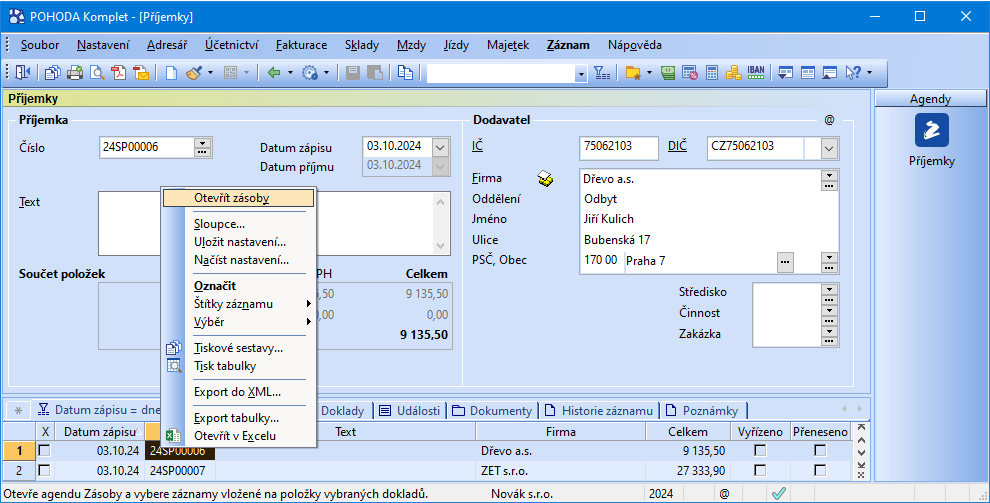Click the copy record icon in the toolbar
The image size is (990, 503).
tap(405, 73)
